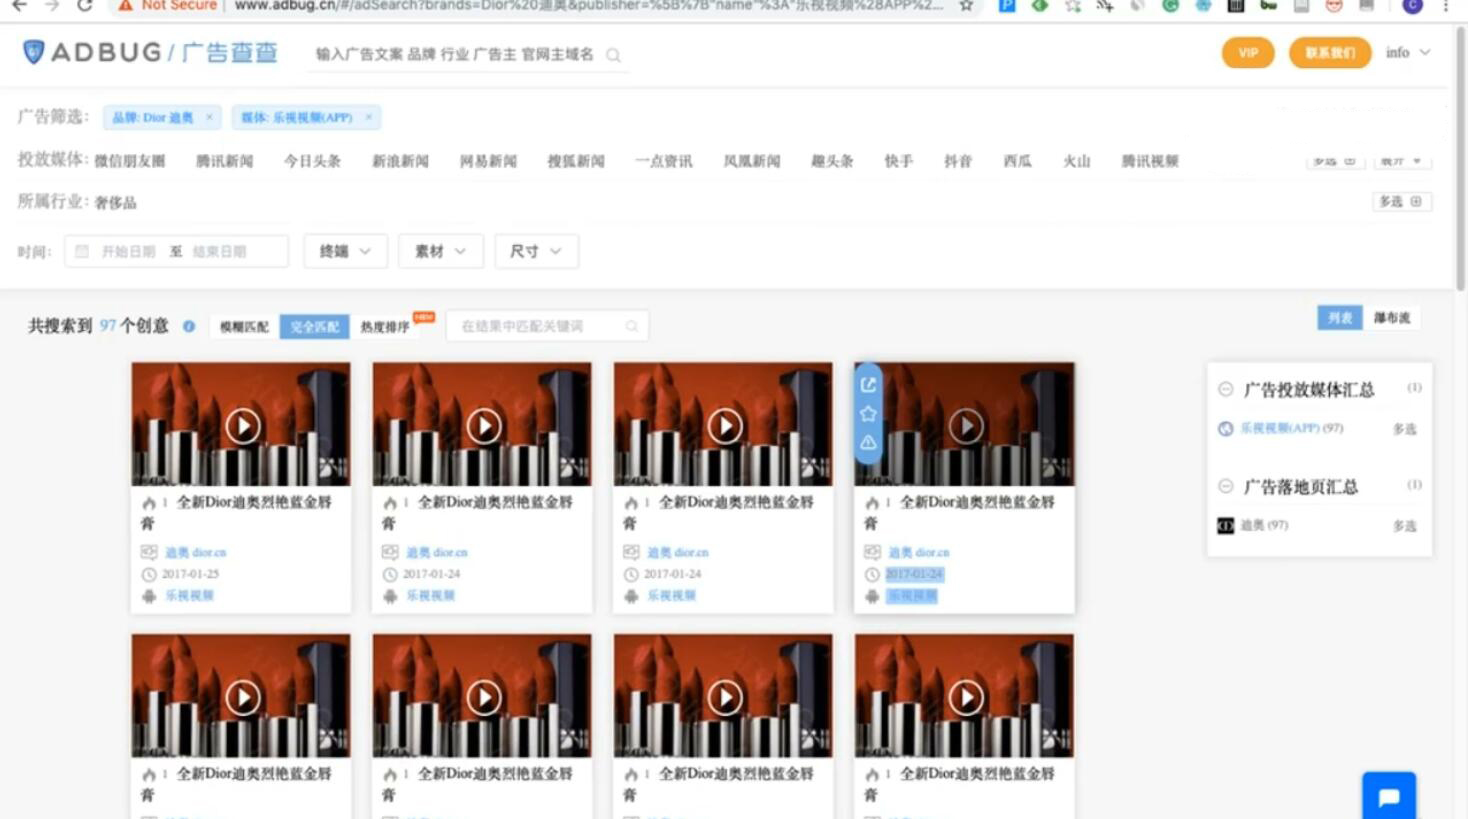Switch to 模糊匹配 matching mode
This screenshot has height=819, width=1468.
click(x=244, y=327)
